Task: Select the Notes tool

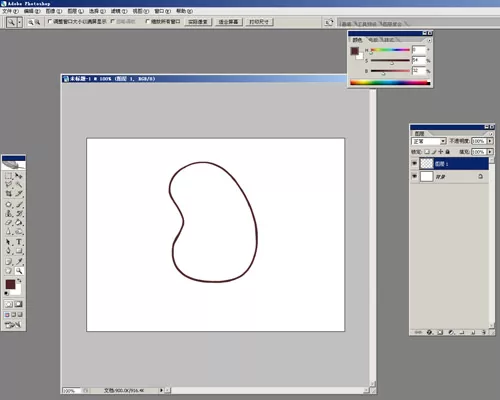Action: [x=8, y=262]
